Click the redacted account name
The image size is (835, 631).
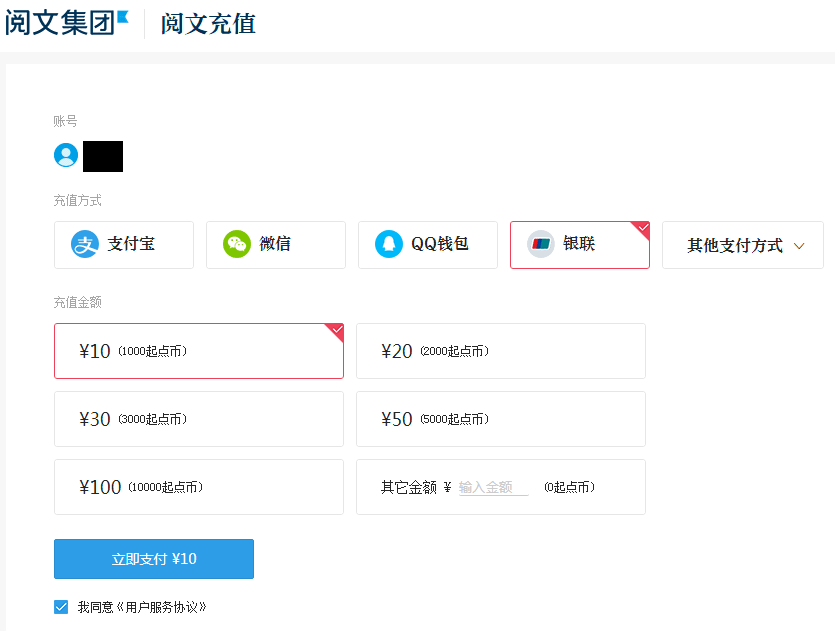click(103, 156)
